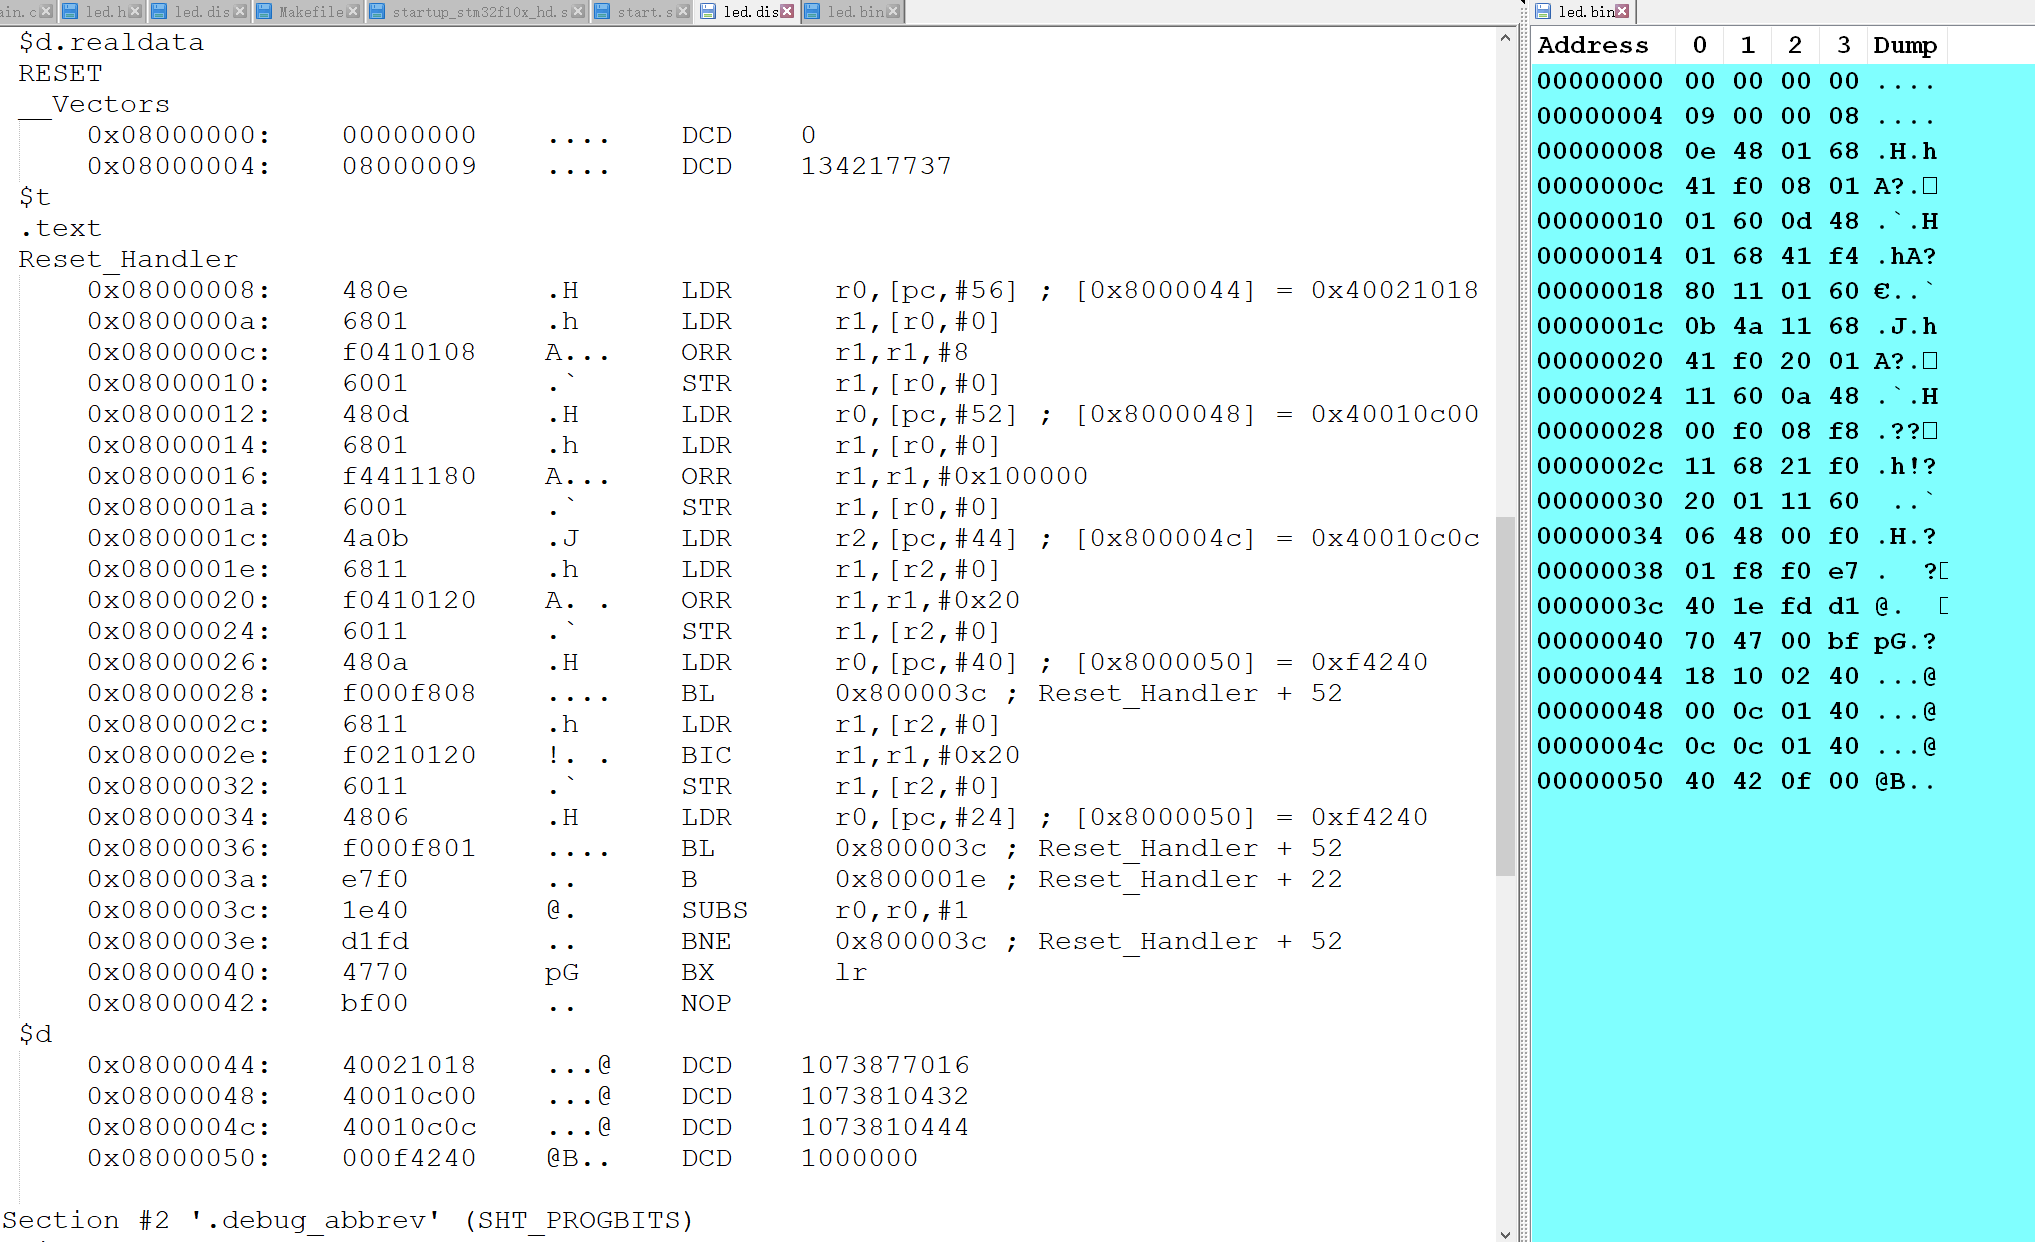2035x1242 pixels.
Task: Close the led.bin tab in the editor
Action: pyautogui.click(x=891, y=12)
